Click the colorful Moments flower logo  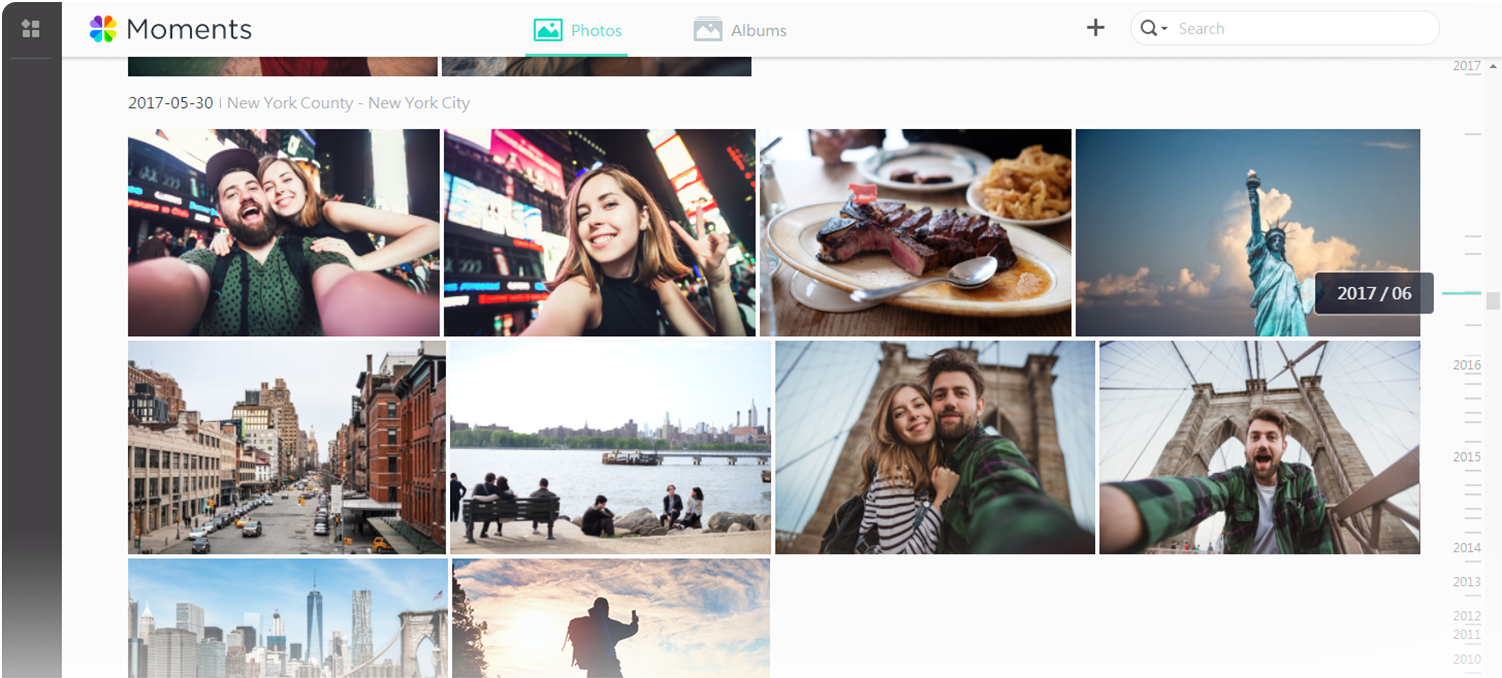tap(103, 28)
